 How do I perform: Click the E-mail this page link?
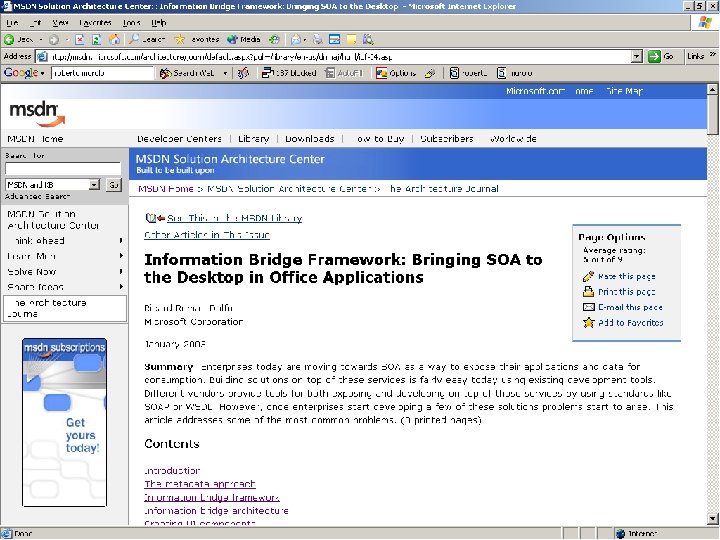click(x=630, y=307)
